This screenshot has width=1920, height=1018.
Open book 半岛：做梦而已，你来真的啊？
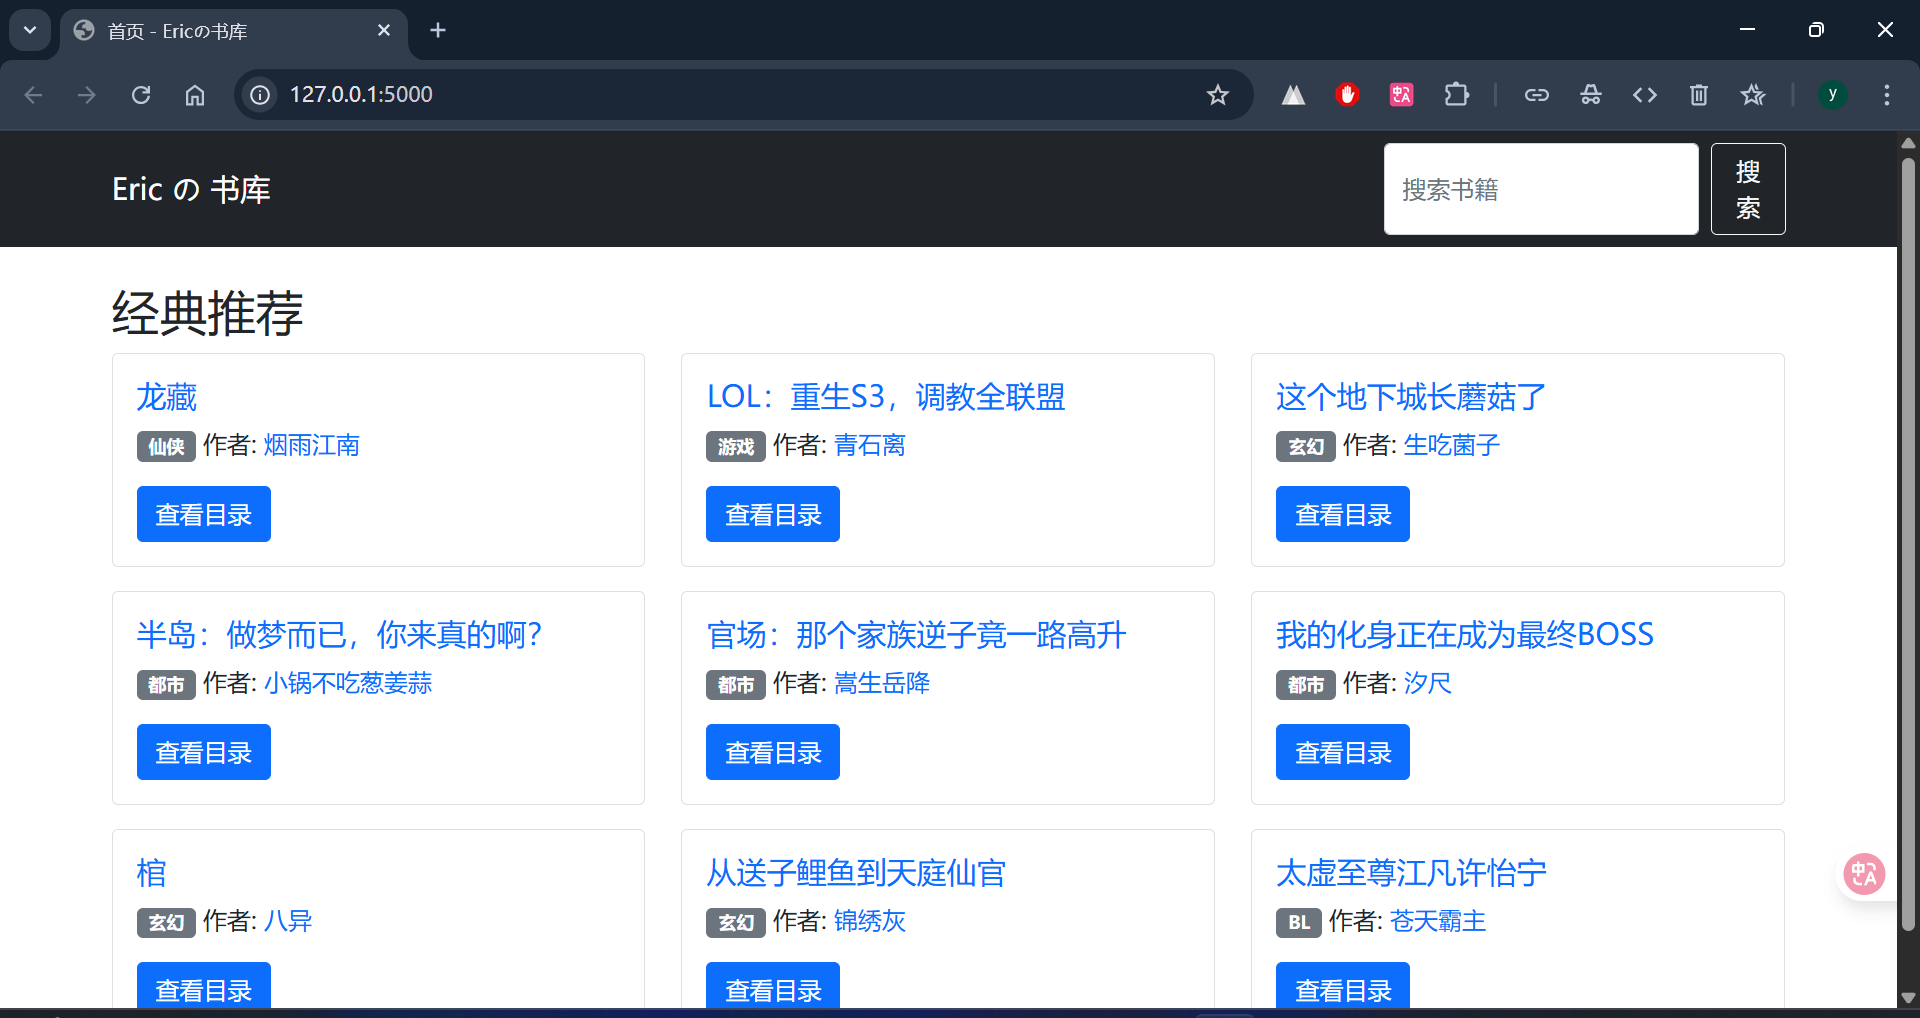340,635
